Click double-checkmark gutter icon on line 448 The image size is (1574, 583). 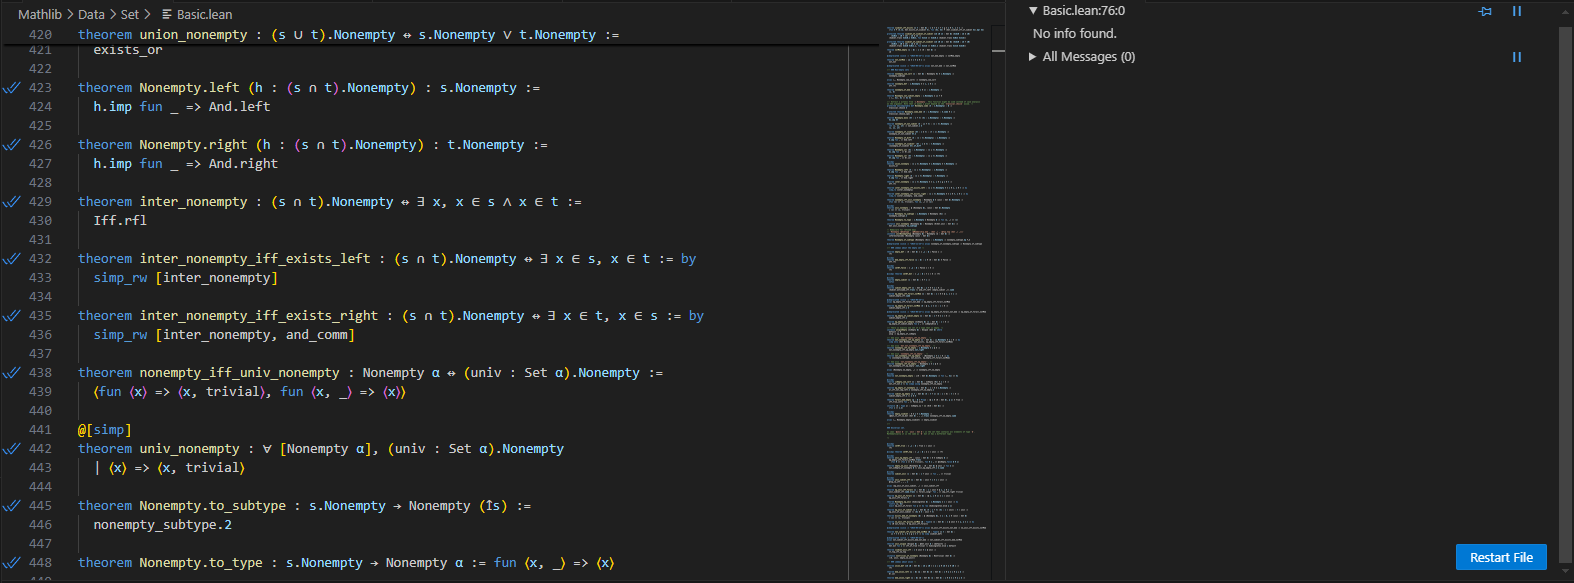point(12,563)
